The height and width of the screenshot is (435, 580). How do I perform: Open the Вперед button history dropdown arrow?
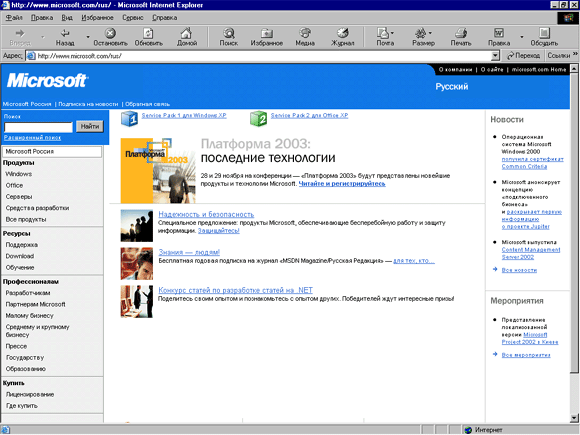coord(43,37)
